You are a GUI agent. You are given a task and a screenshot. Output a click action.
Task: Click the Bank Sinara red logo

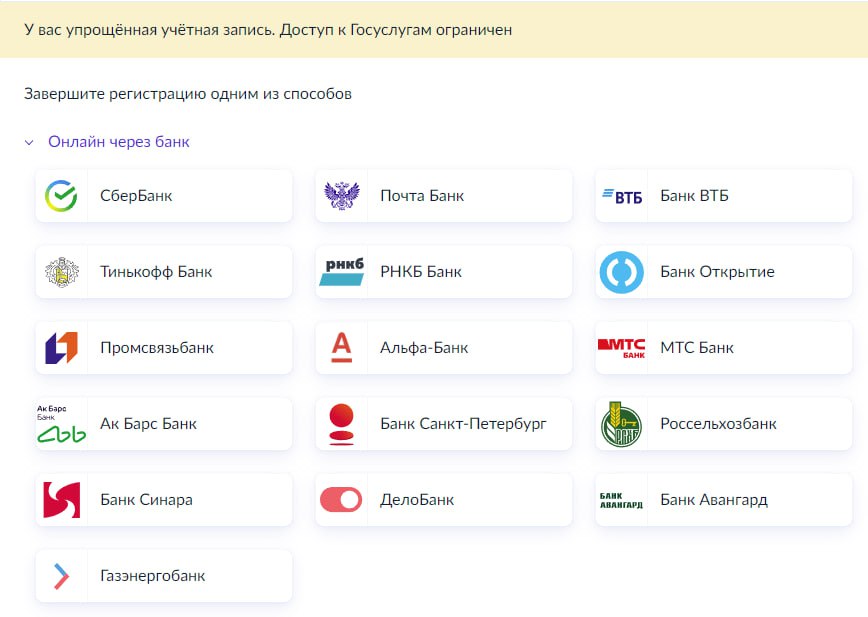pos(61,500)
